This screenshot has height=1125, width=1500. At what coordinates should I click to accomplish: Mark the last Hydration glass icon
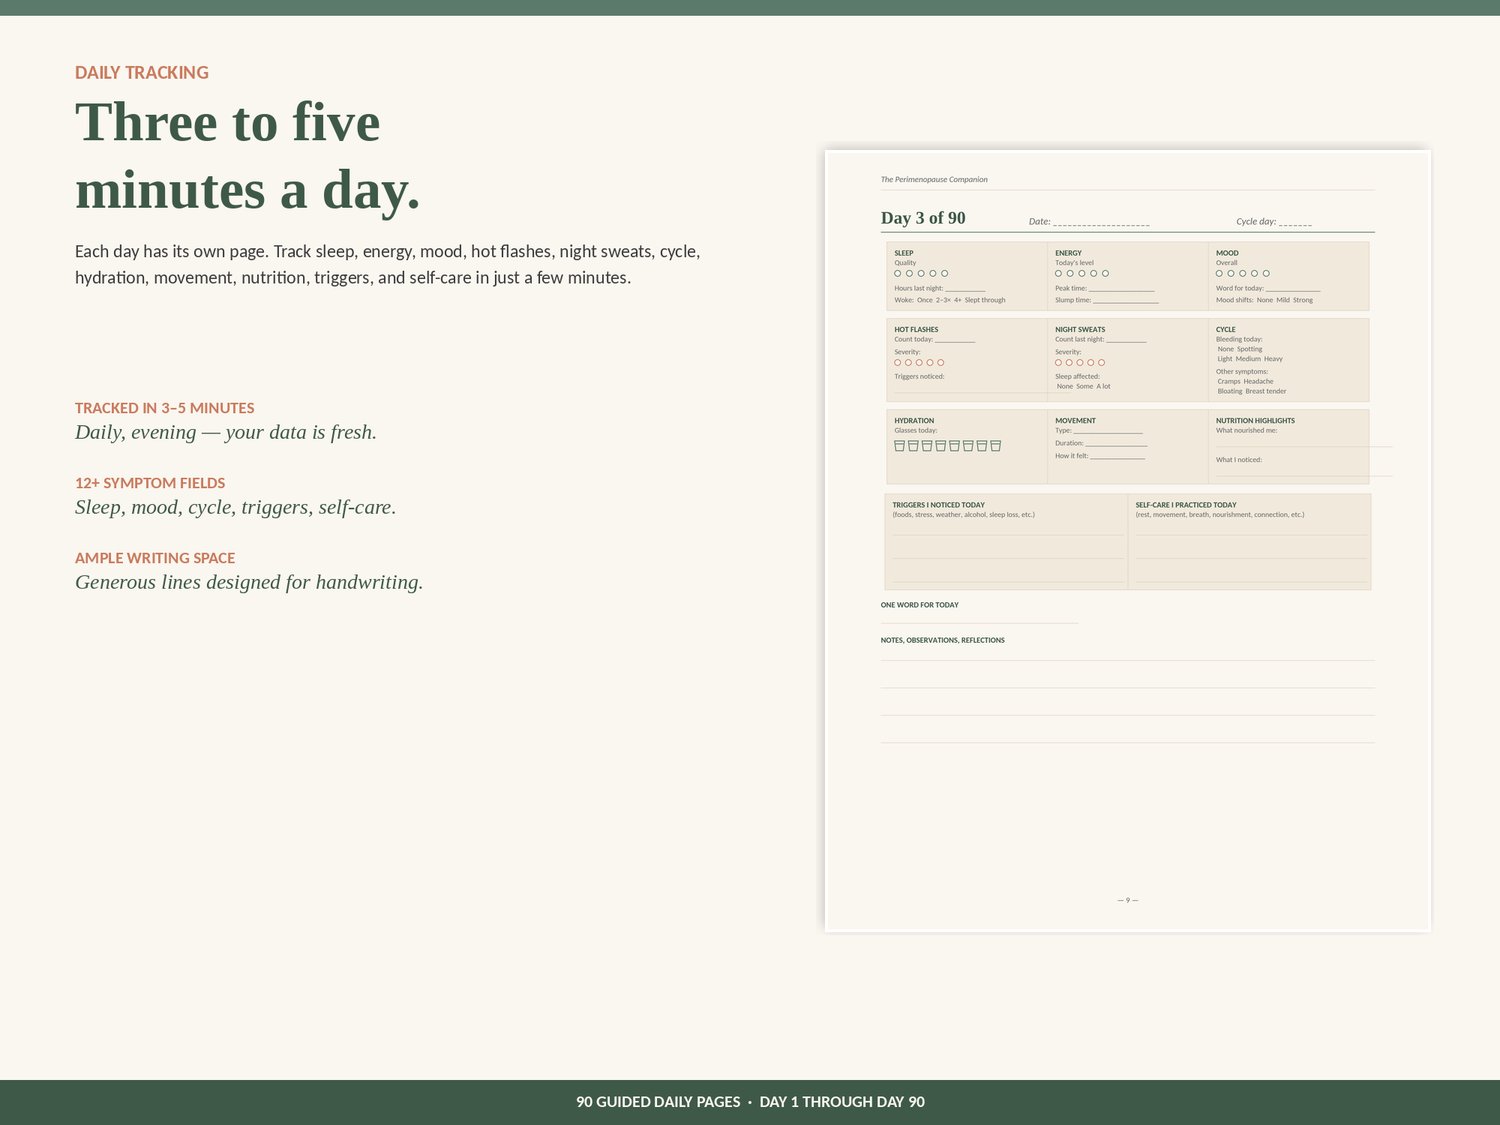point(995,446)
